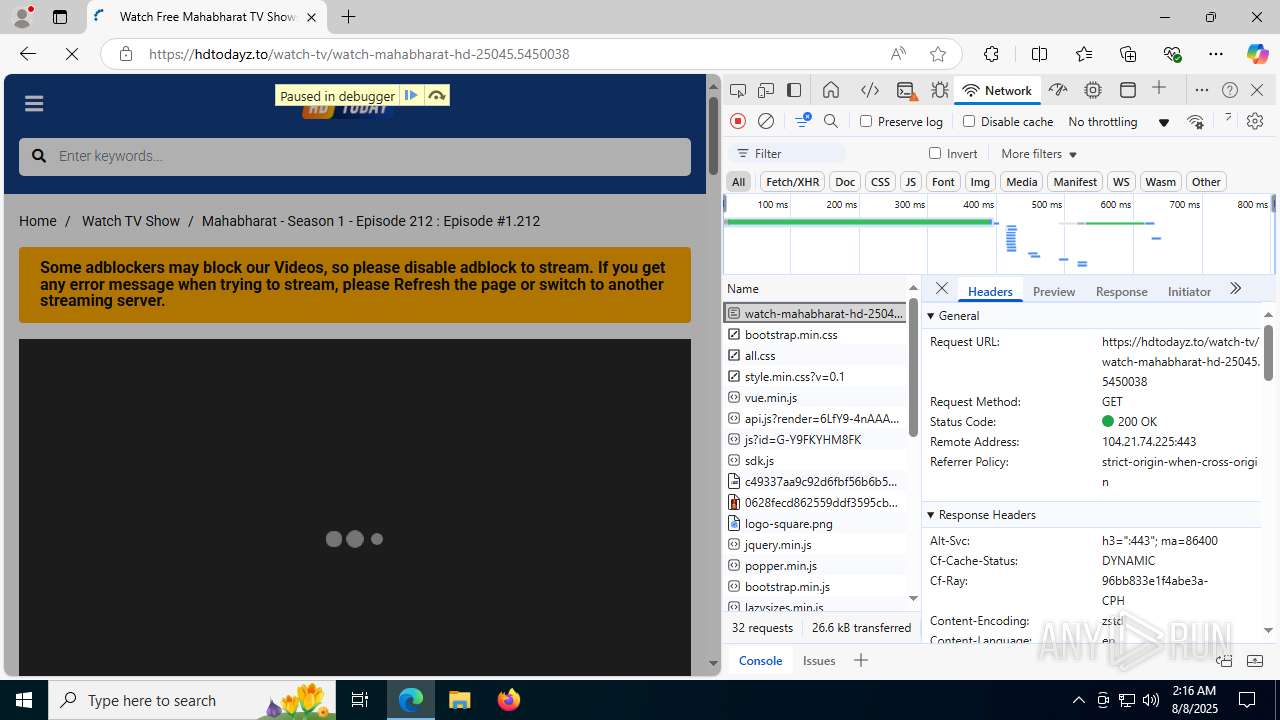Open Network settings gear icon
The image size is (1280, 720).
(x=1255, y=121)
